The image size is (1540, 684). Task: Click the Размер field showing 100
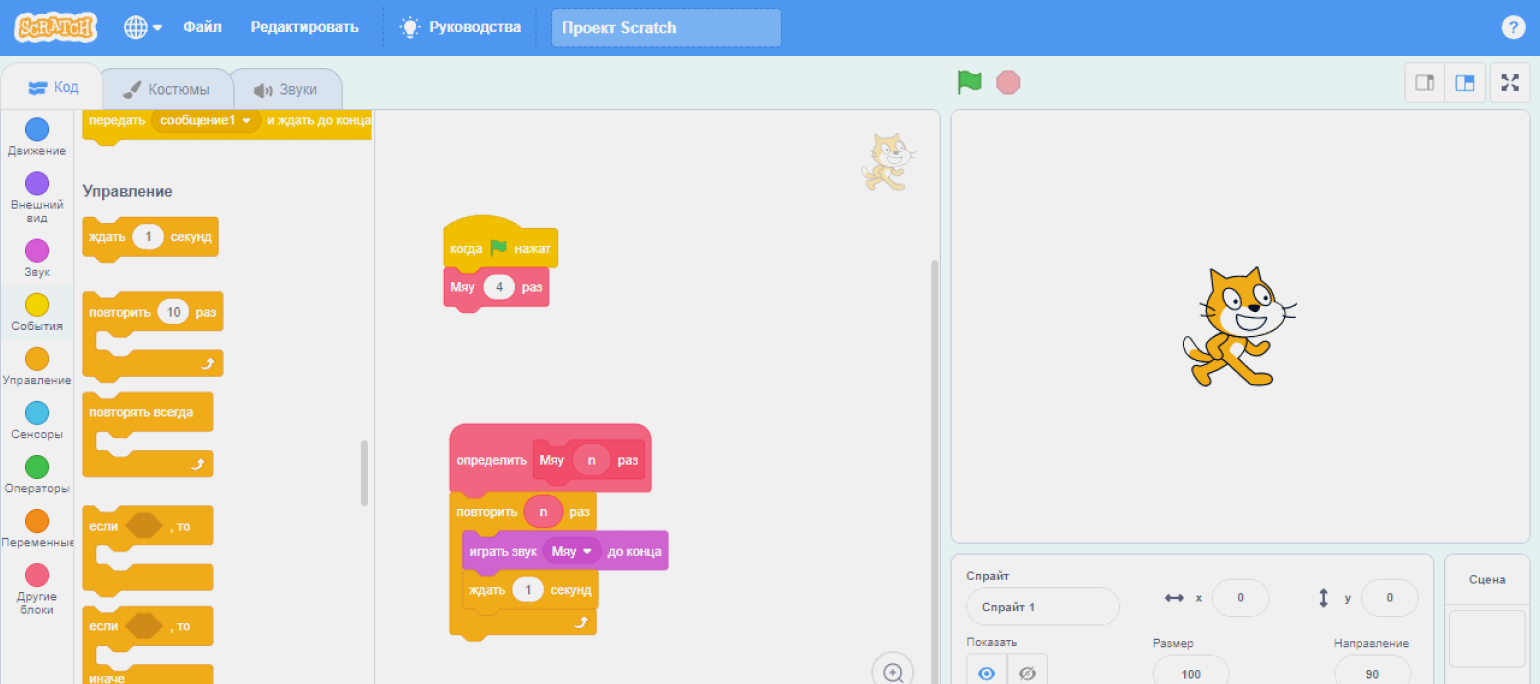tap(1191, 673)
